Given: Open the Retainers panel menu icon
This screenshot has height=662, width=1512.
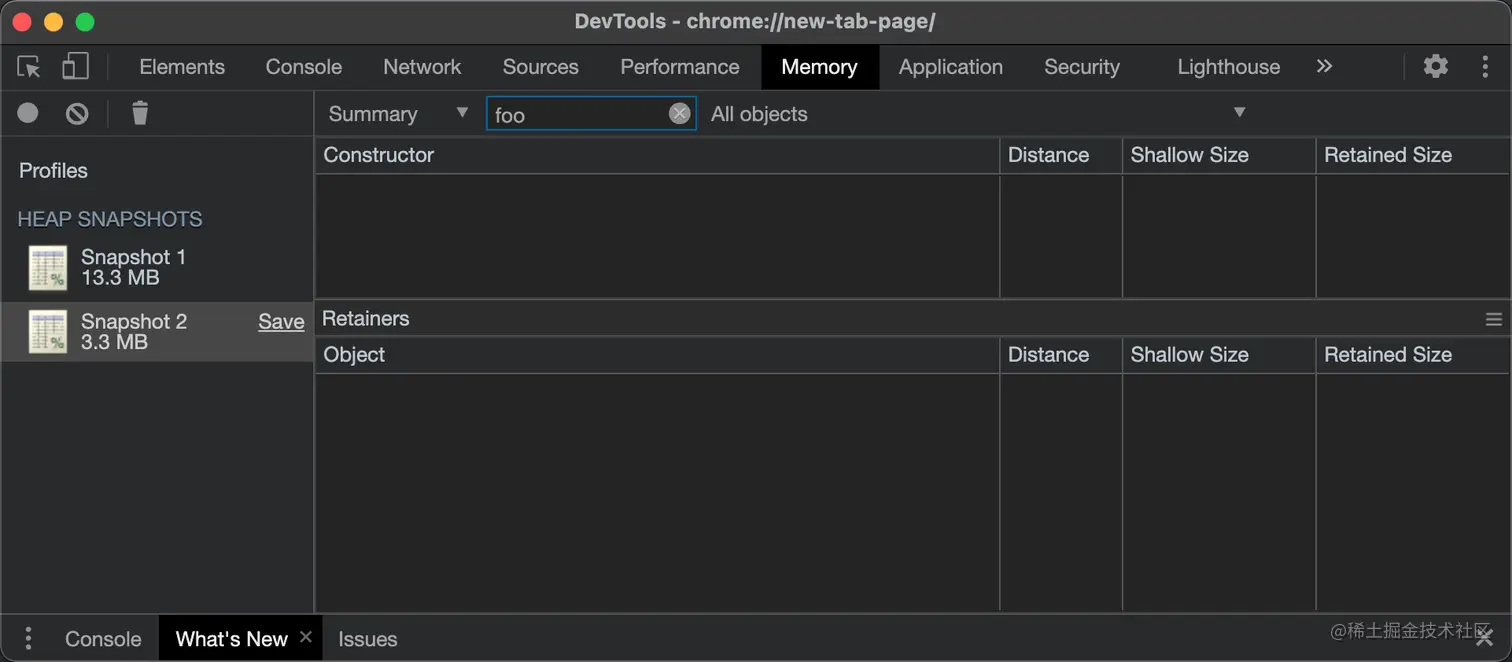Looking at the screenshot, I should 1493,319.
